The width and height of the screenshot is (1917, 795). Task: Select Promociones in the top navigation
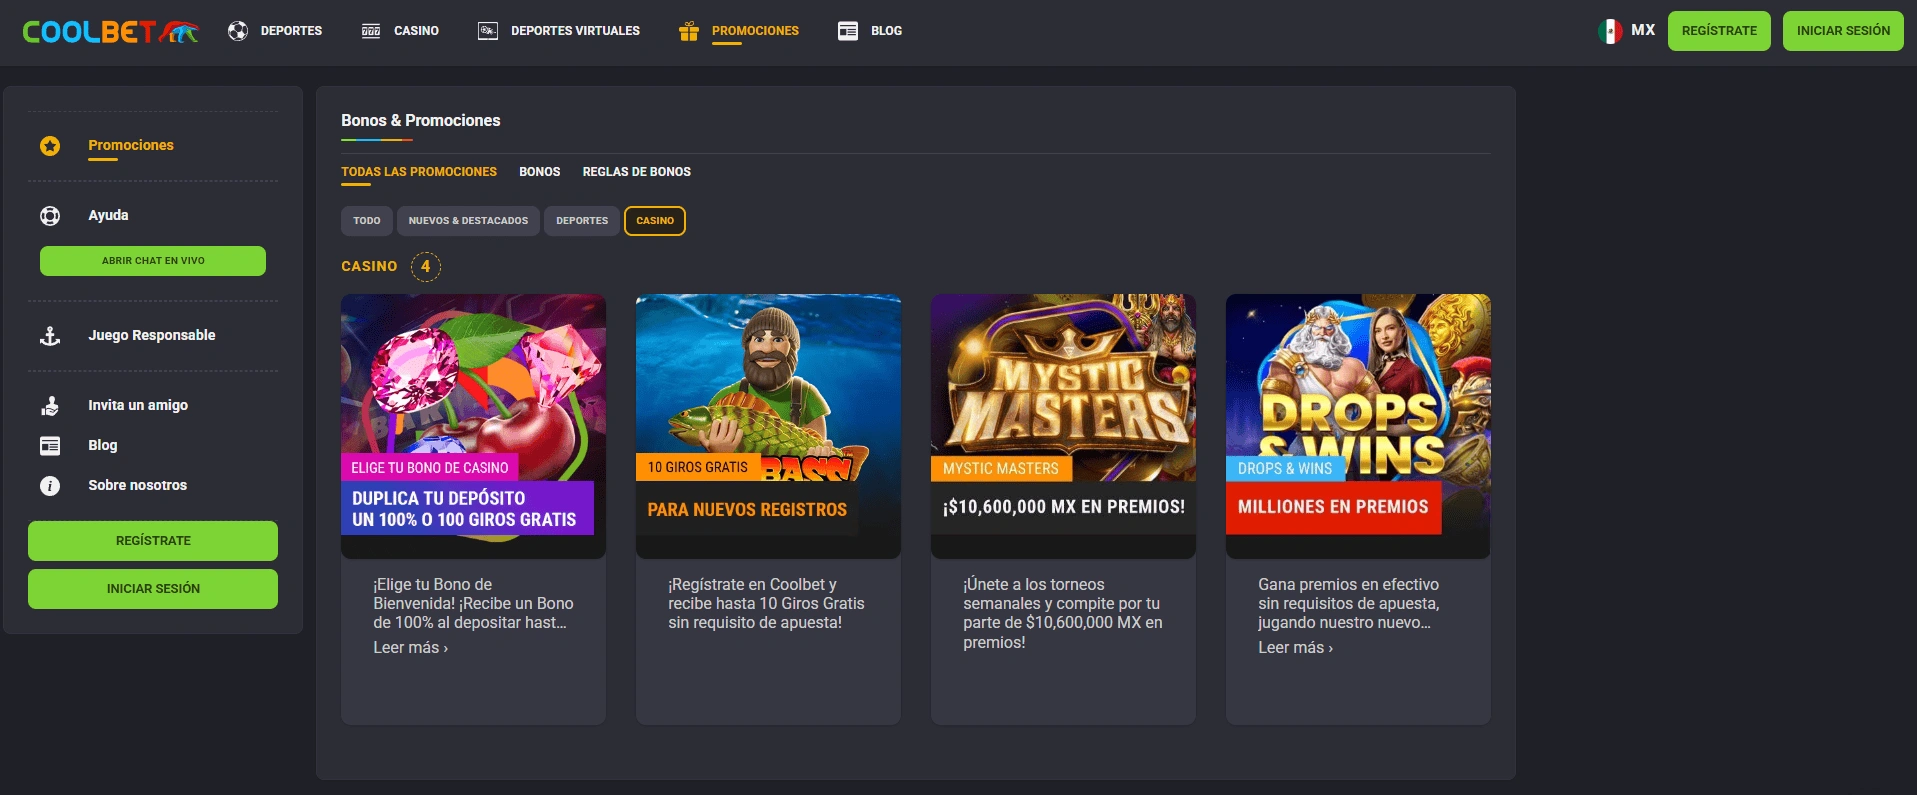click(x=755, y=31)
